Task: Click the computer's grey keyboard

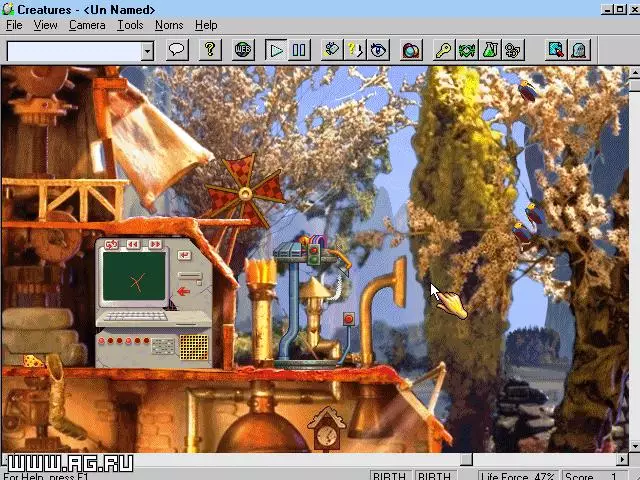Action: pos(135,316)
